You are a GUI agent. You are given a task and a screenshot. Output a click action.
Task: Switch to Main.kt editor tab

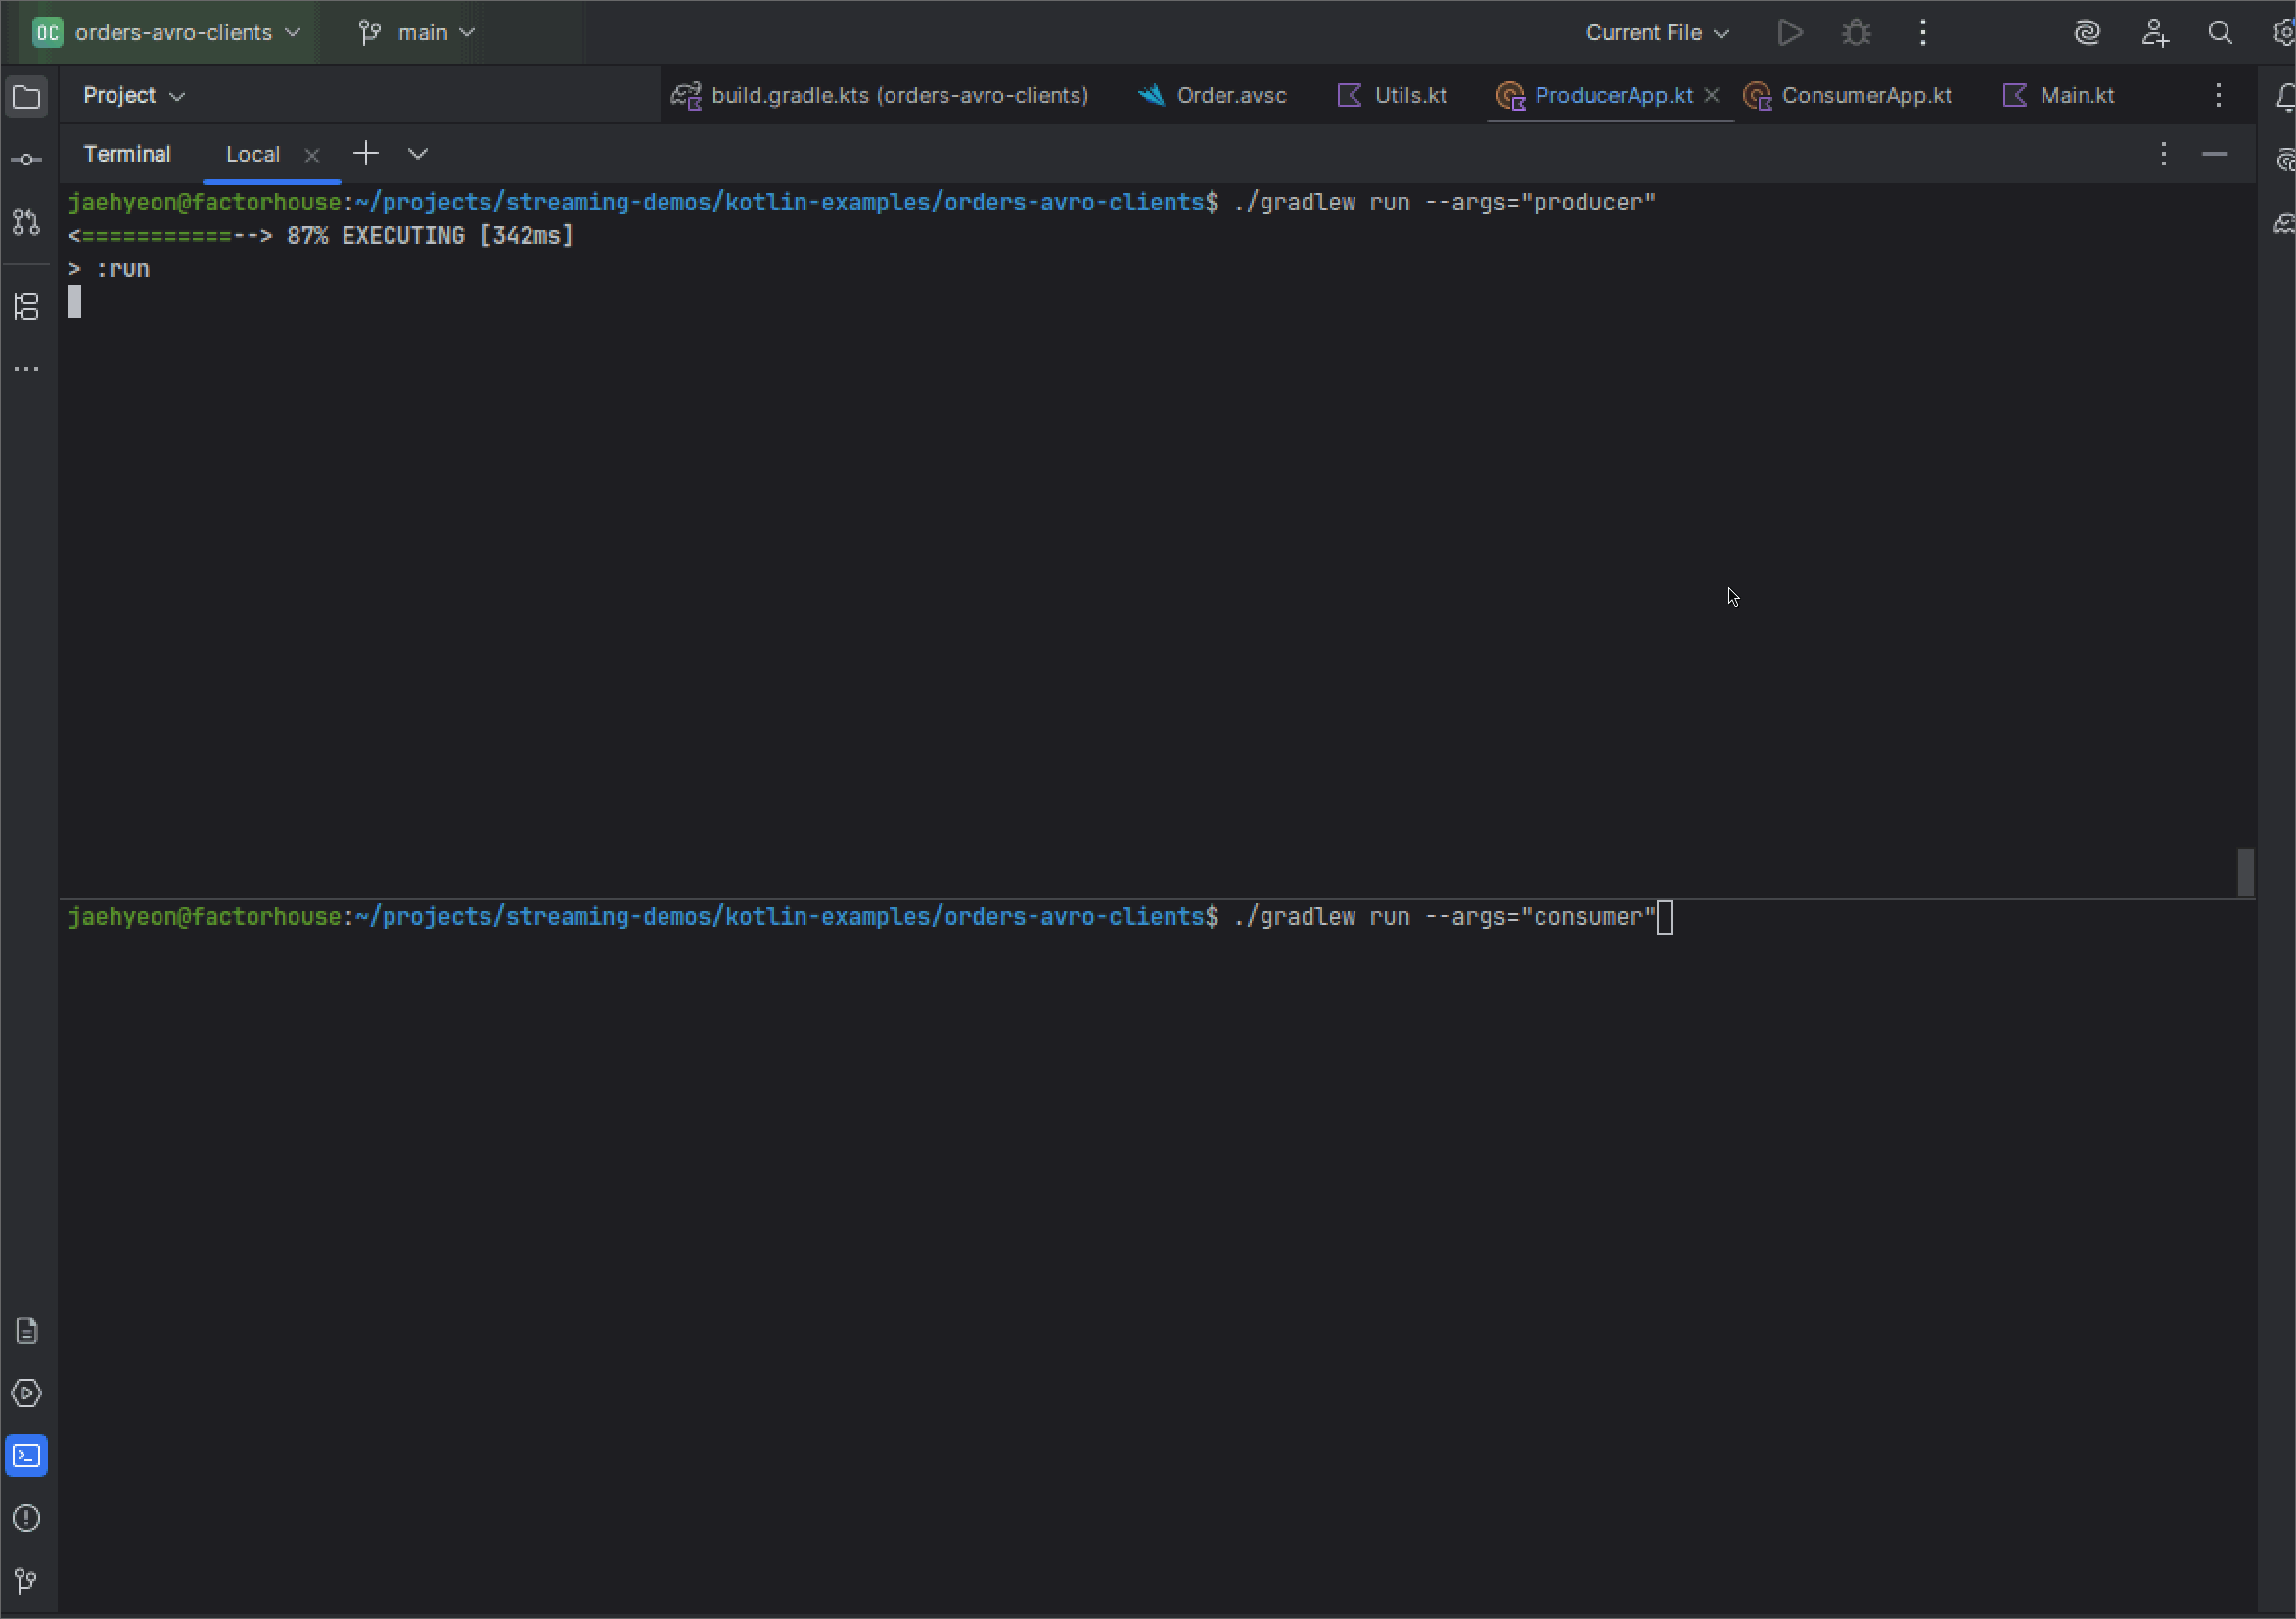pyautogui.click(x=2059, y=96)
